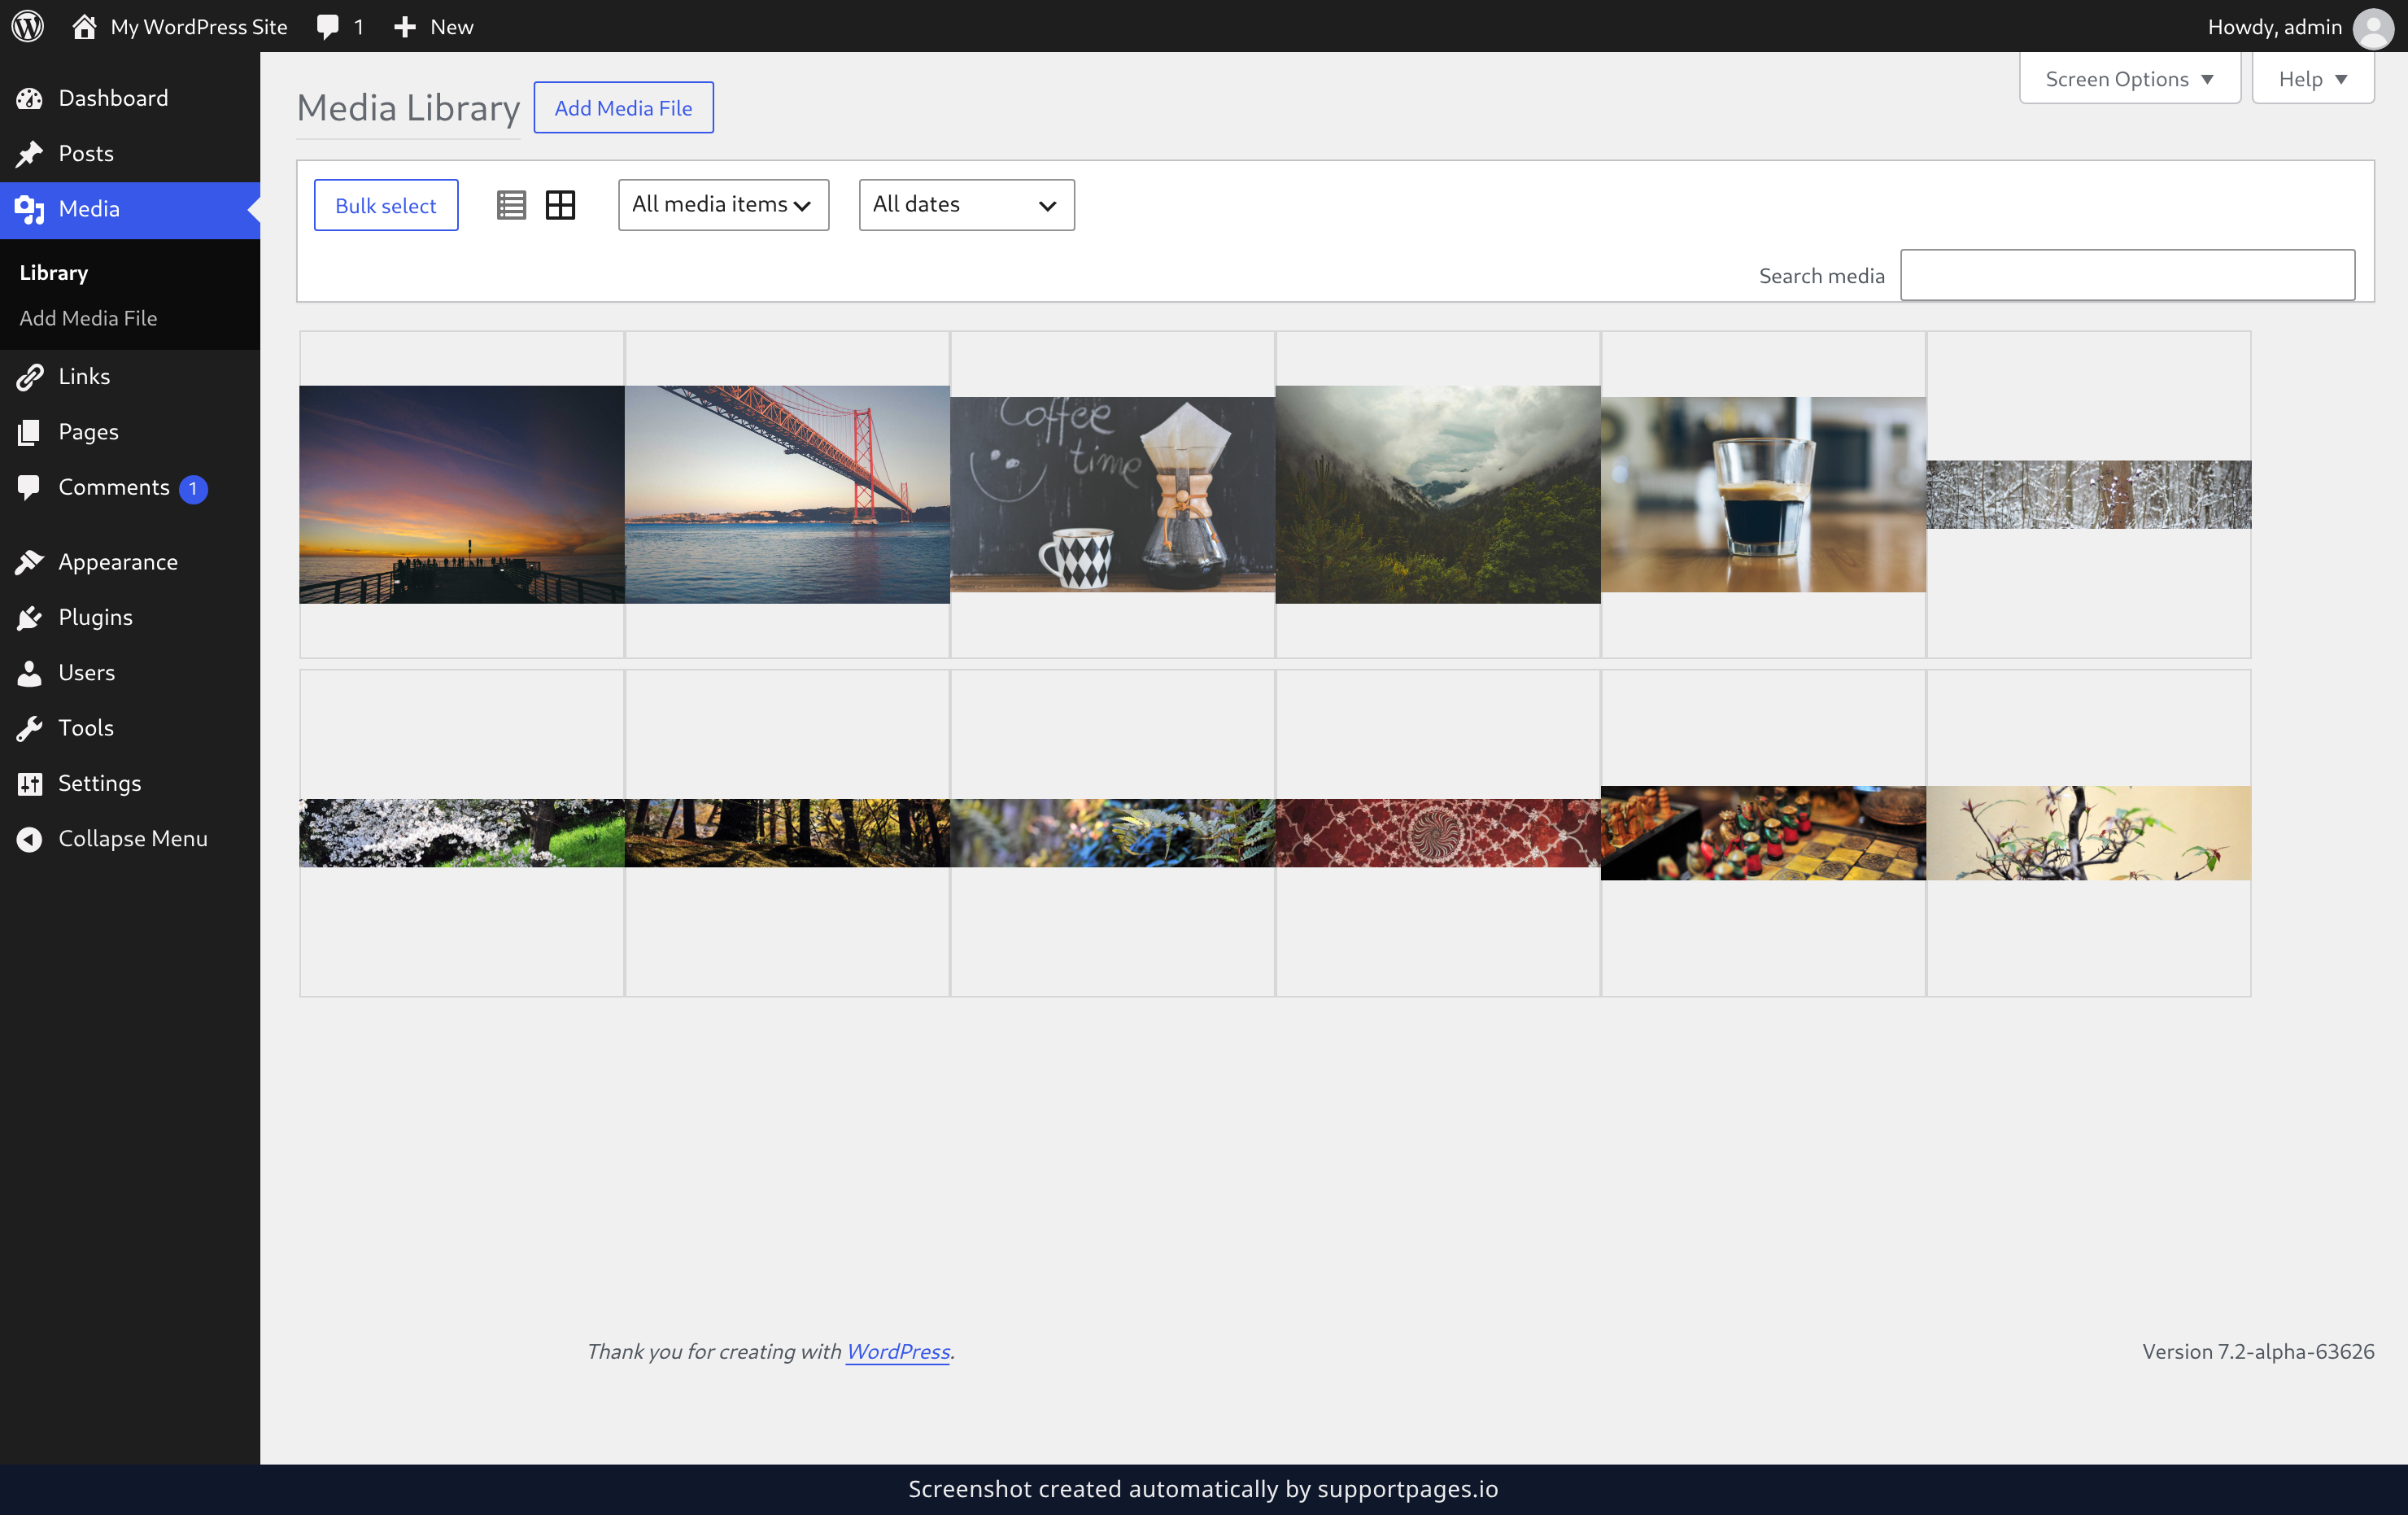
Task: Open the sunset pier thumbnail
Action: (461, 495)
